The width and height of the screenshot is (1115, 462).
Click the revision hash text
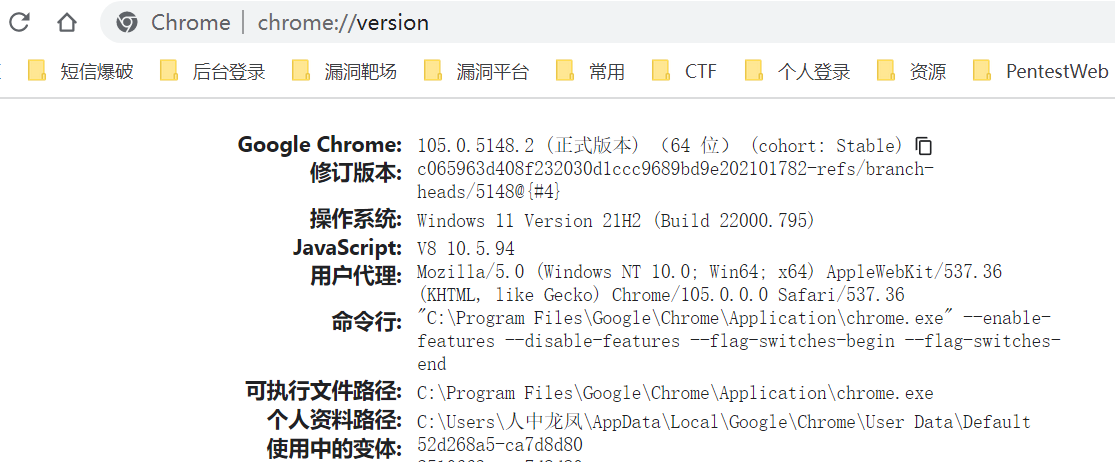pos(675,170)
